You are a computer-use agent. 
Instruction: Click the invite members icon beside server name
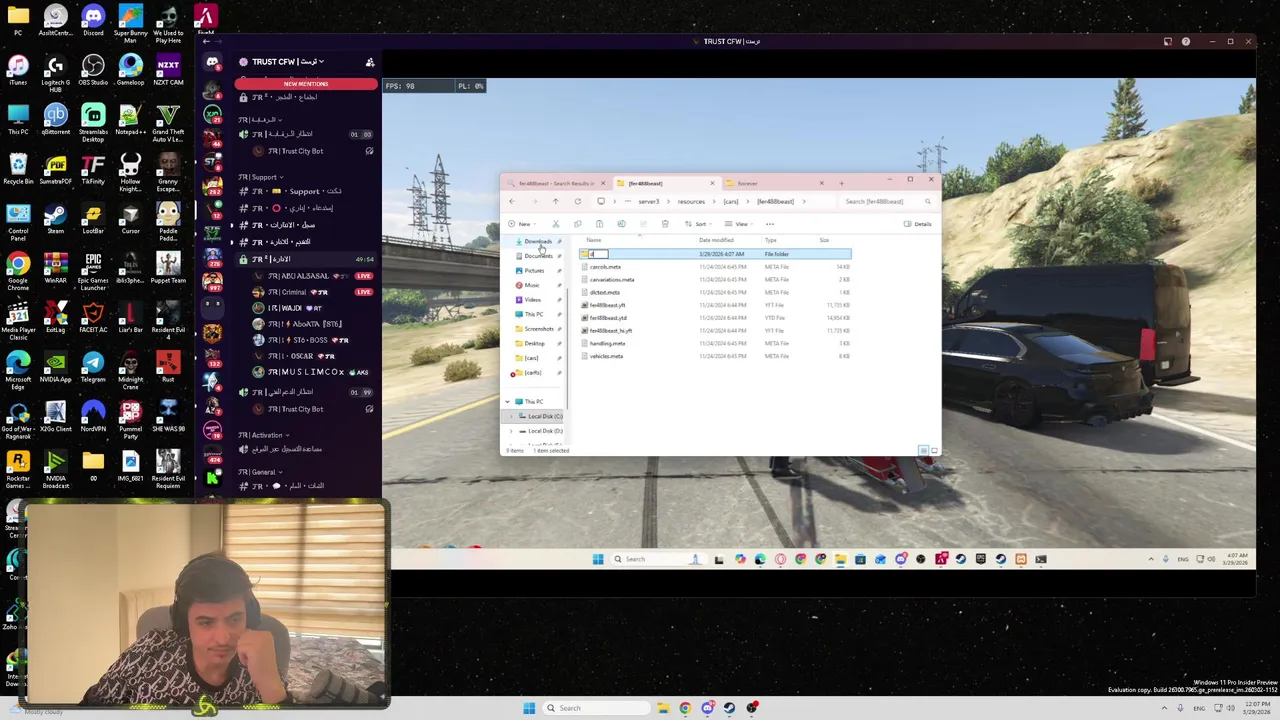coord(370,62)
